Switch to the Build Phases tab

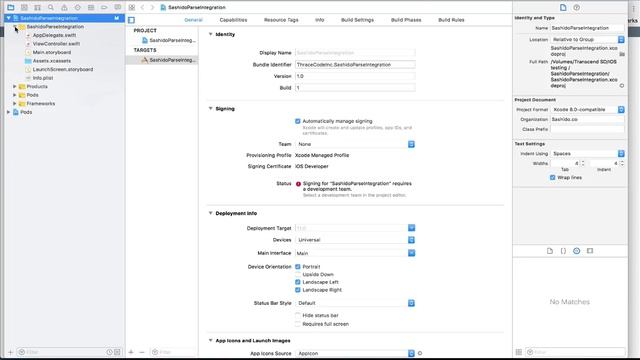tap(406, 20)
